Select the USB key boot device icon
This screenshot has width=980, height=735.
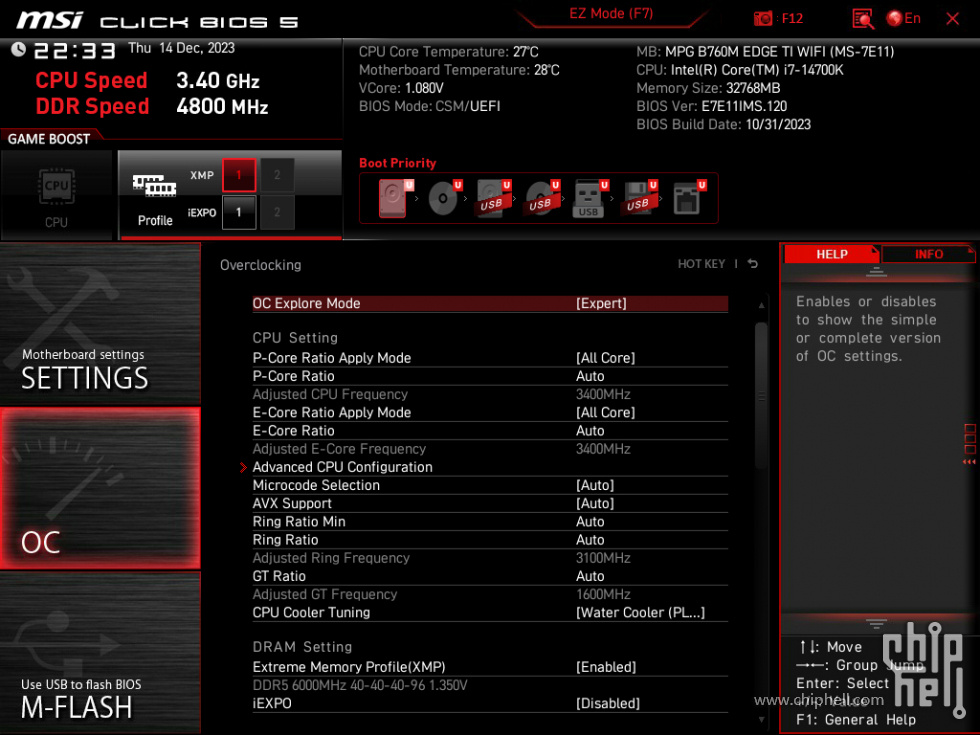coord(589,198)
